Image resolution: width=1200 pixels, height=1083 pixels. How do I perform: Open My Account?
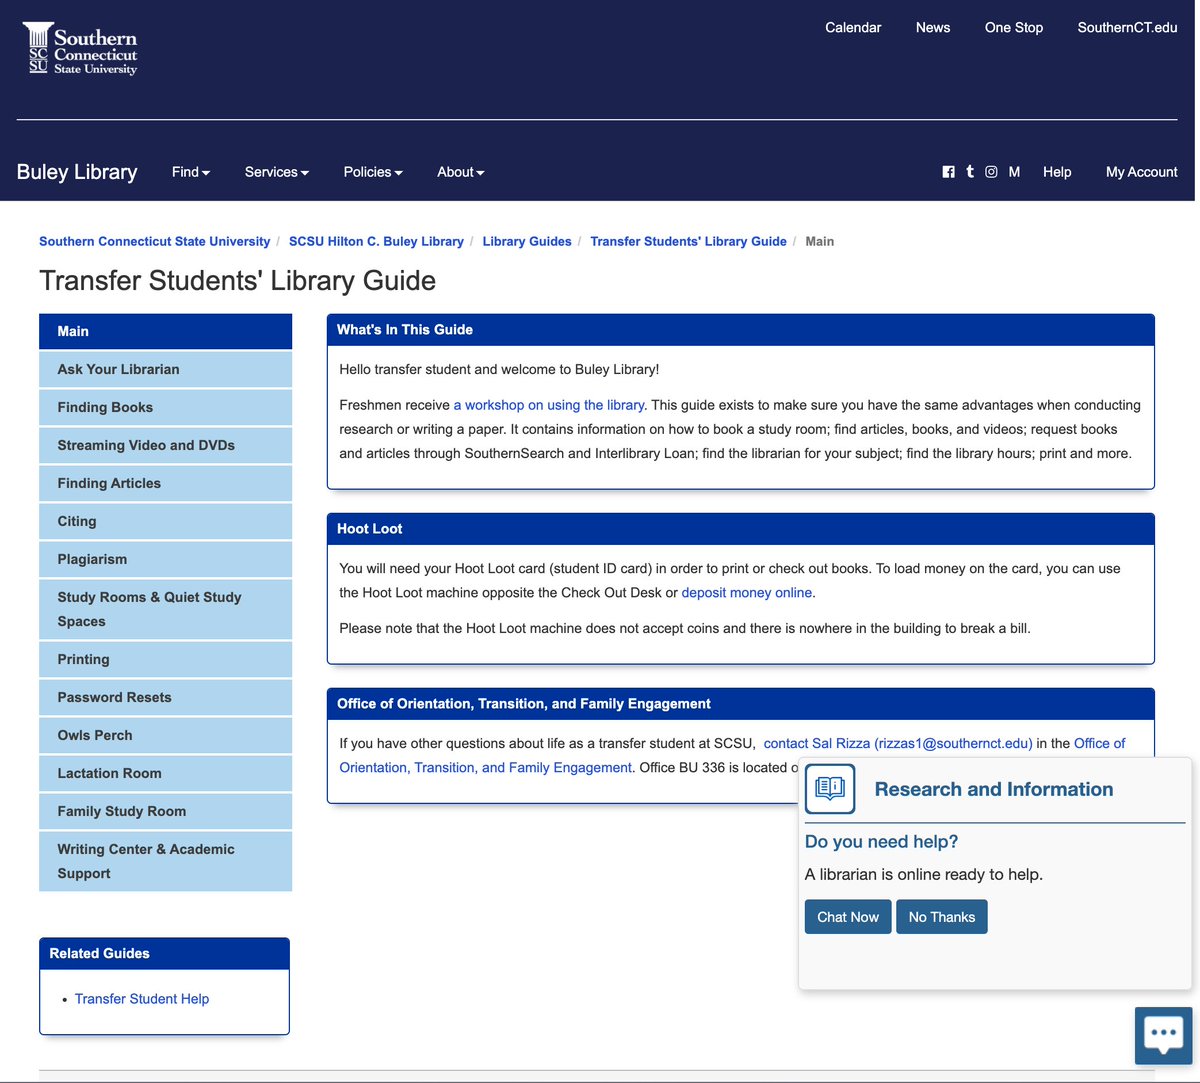[1142, 172]
